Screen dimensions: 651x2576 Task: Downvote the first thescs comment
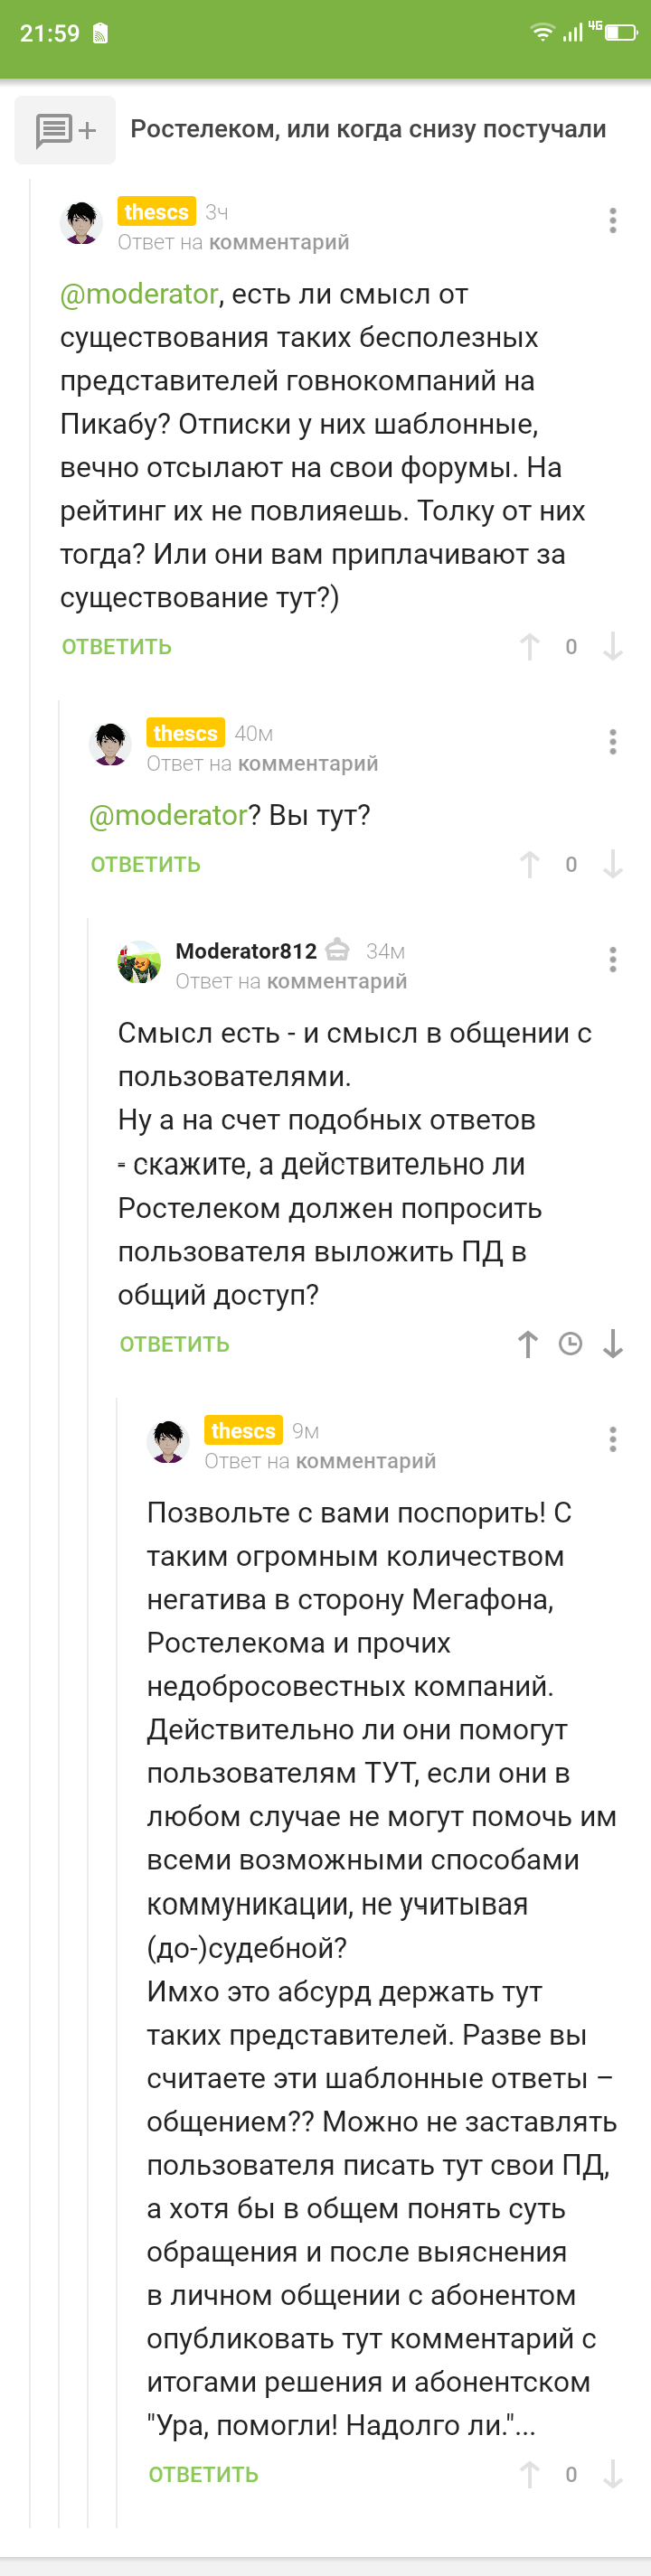coord(613,647)
